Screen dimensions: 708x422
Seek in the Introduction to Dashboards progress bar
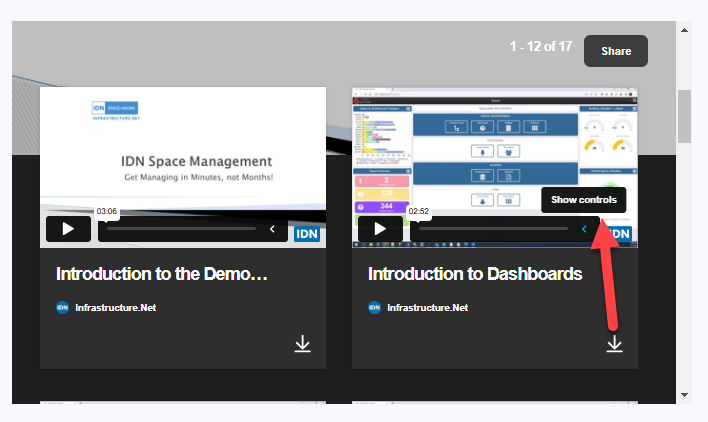[493, 229]
